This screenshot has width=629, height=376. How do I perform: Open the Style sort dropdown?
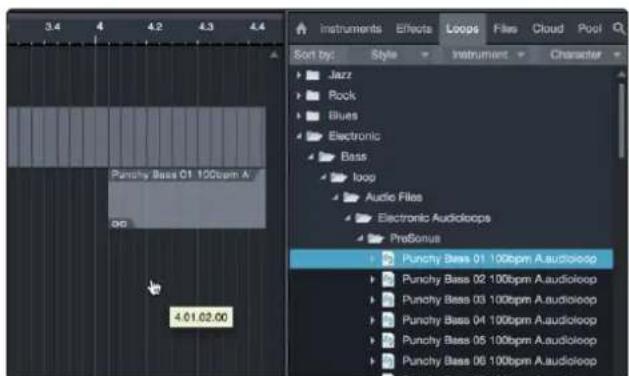coord(399,55)
